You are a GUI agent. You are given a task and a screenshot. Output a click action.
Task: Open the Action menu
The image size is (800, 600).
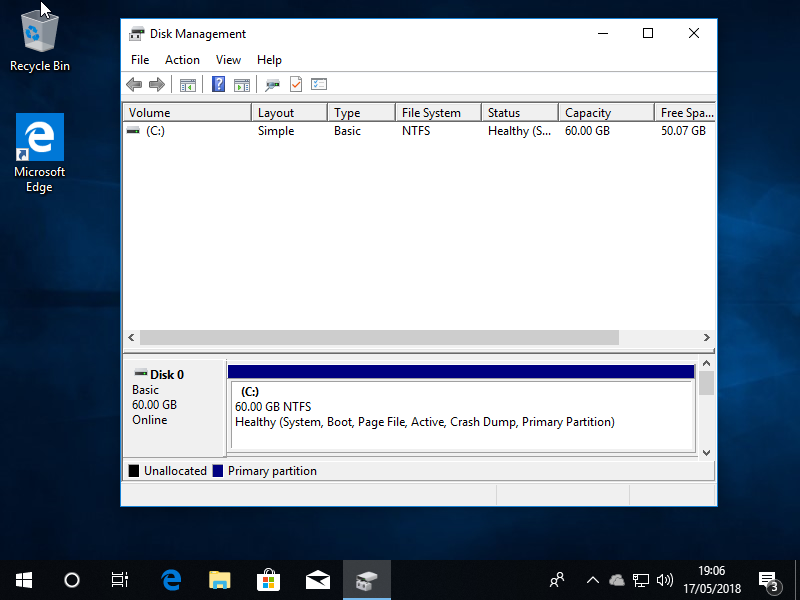(x=182, y=60)
